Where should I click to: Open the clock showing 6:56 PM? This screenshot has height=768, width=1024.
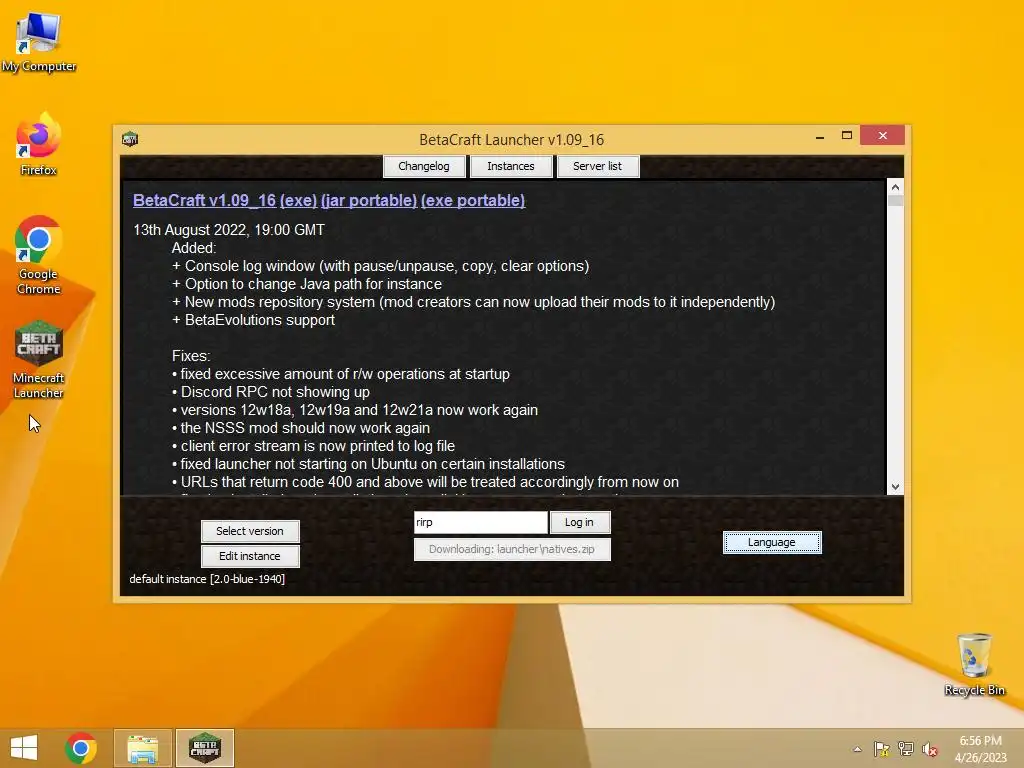980,749
